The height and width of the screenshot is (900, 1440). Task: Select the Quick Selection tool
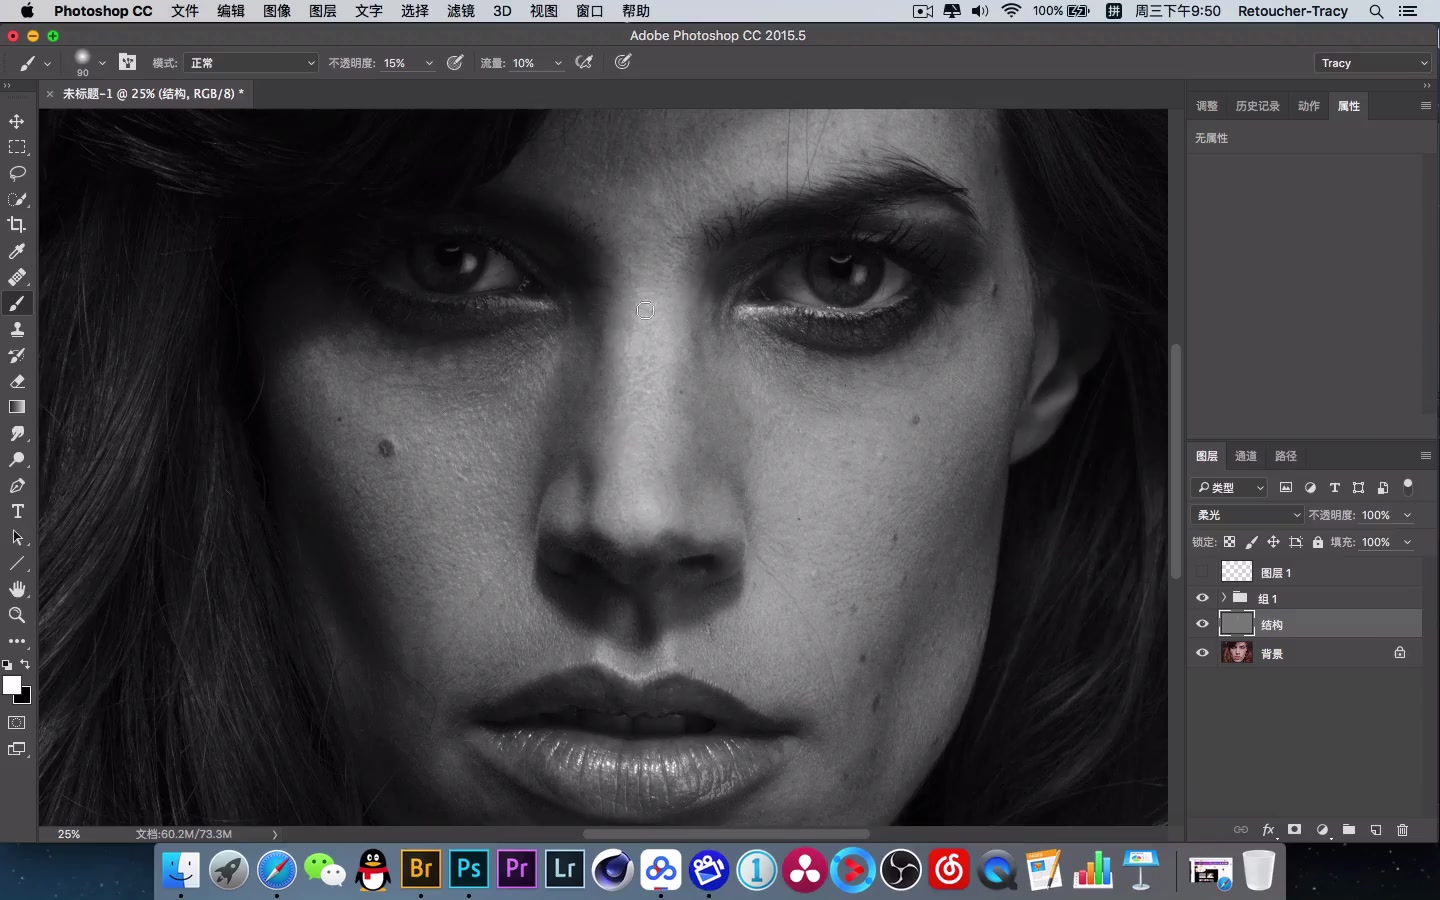pos(17,199)
